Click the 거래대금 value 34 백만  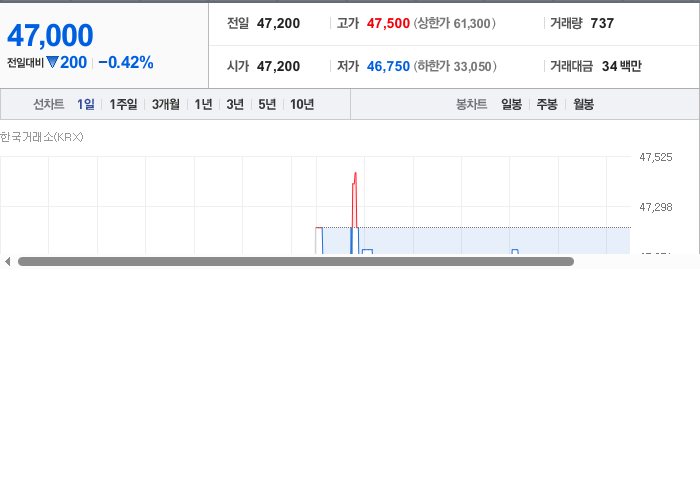622,66
